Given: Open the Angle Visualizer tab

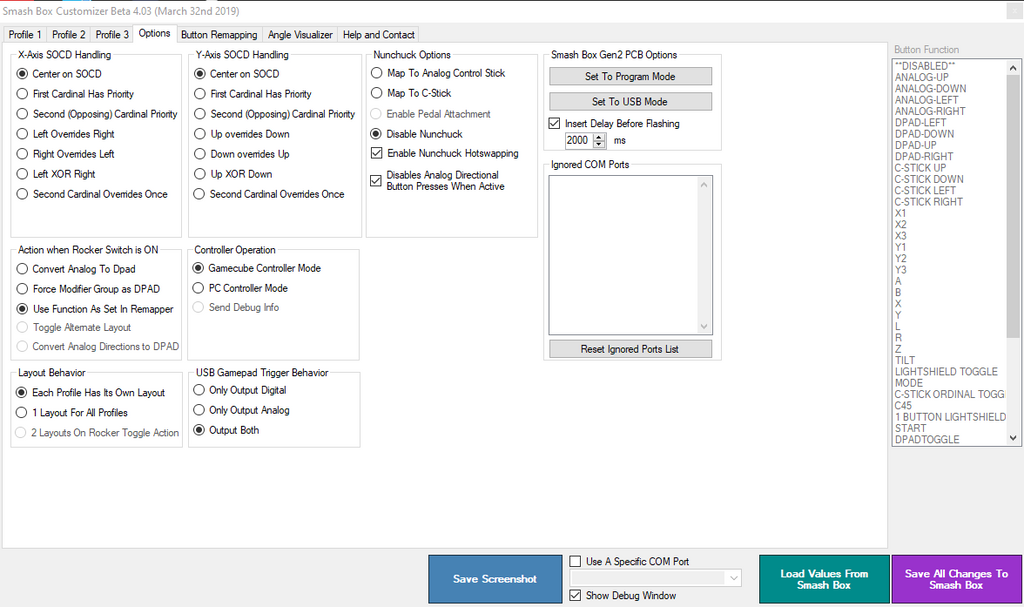Looking at the screenshot, I should click(x=300, y=34).
